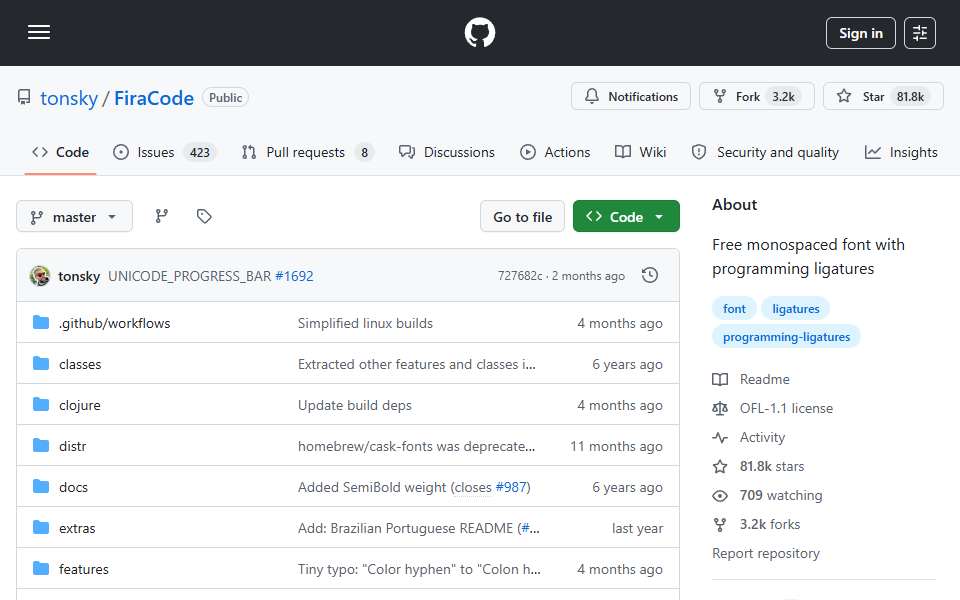Image resolution: width=960 pixels, height=600 pixels.
Task: Open the clojure folder name
Action: click(x=80, y=405)
